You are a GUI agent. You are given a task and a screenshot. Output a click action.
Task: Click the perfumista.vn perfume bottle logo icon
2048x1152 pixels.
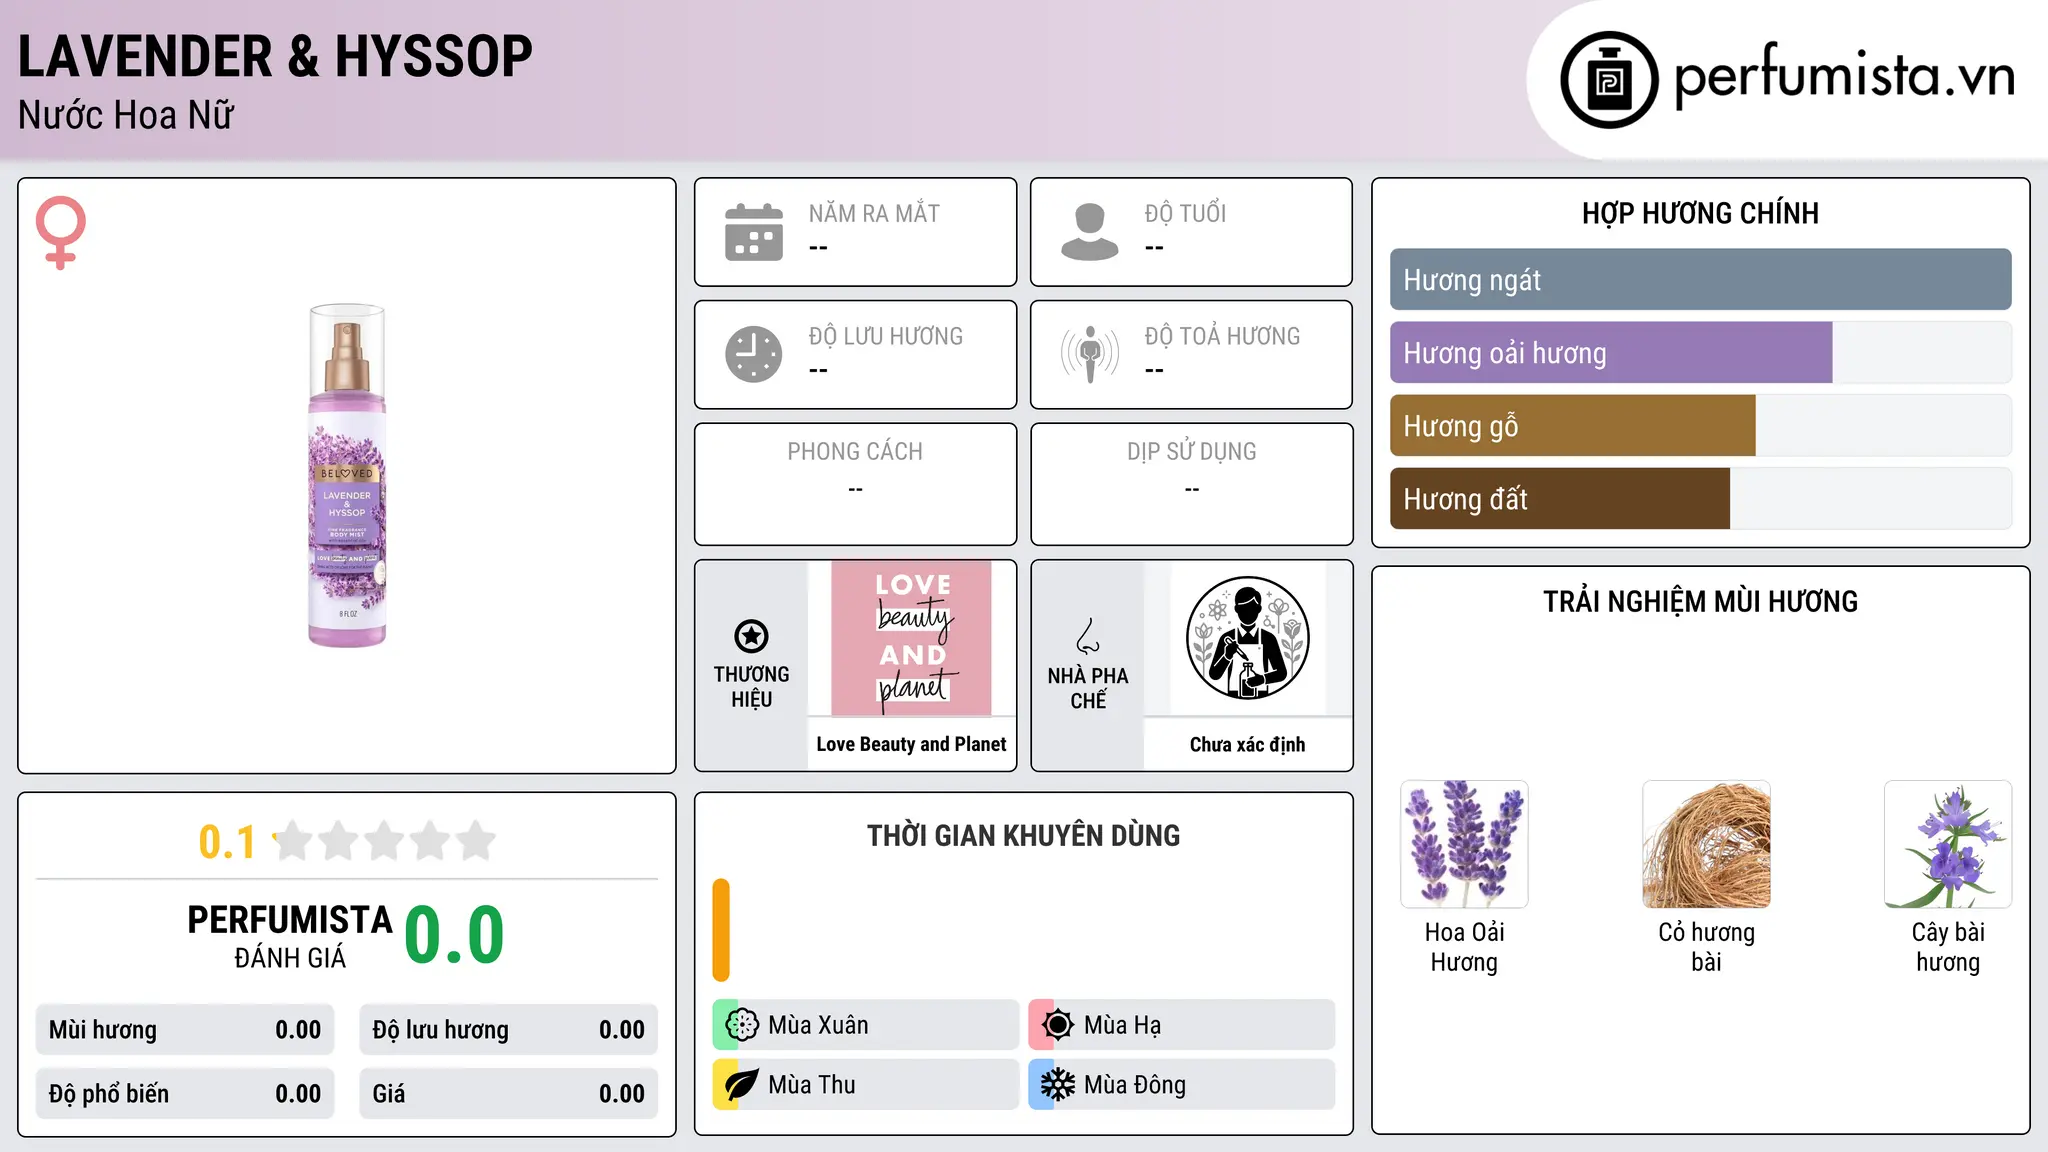[x=1609, y=80]
